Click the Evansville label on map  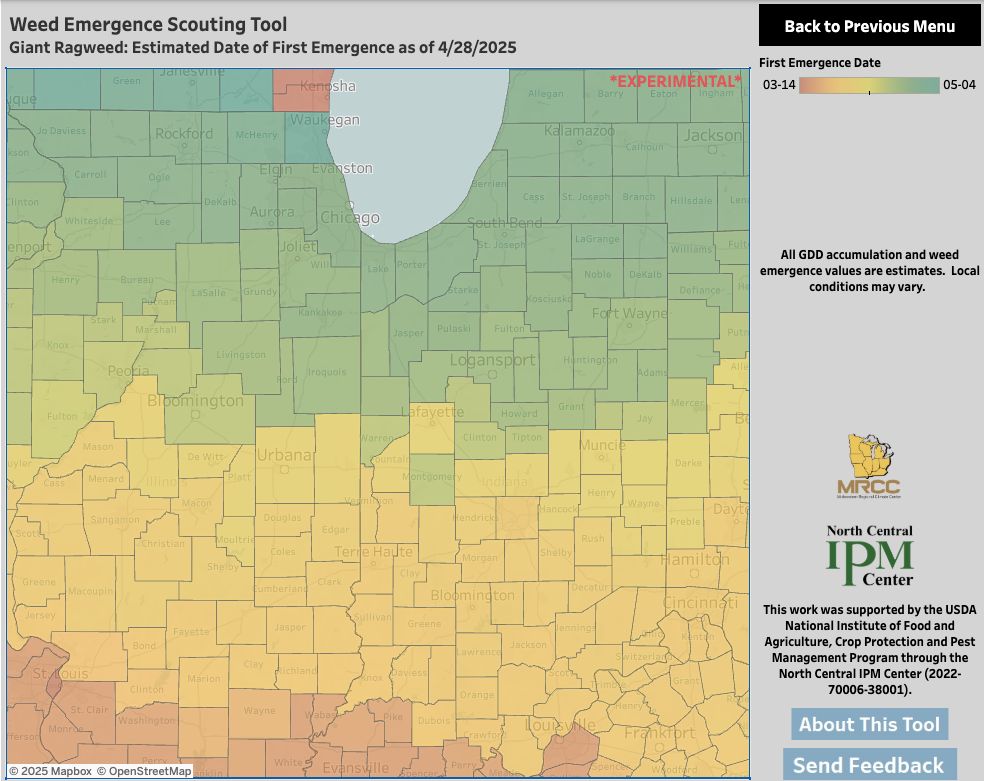point(356,768)
